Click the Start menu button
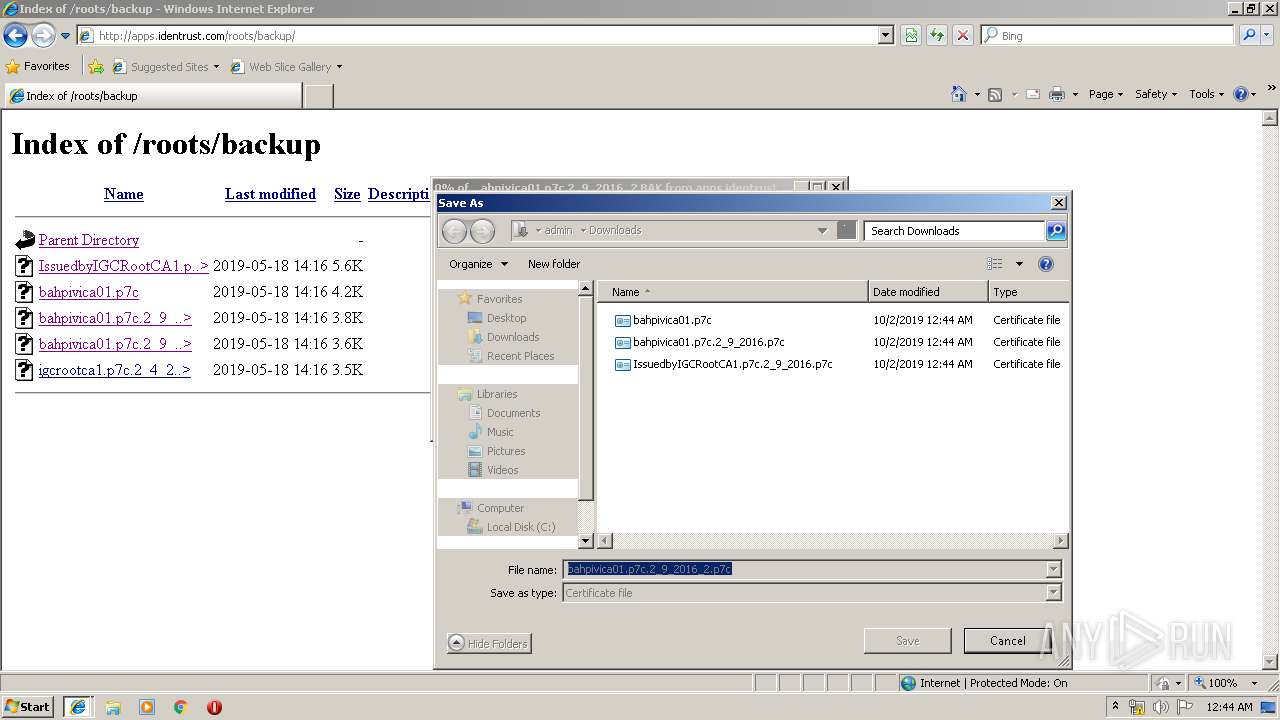The image size is (1280, 720). [28, 707]
